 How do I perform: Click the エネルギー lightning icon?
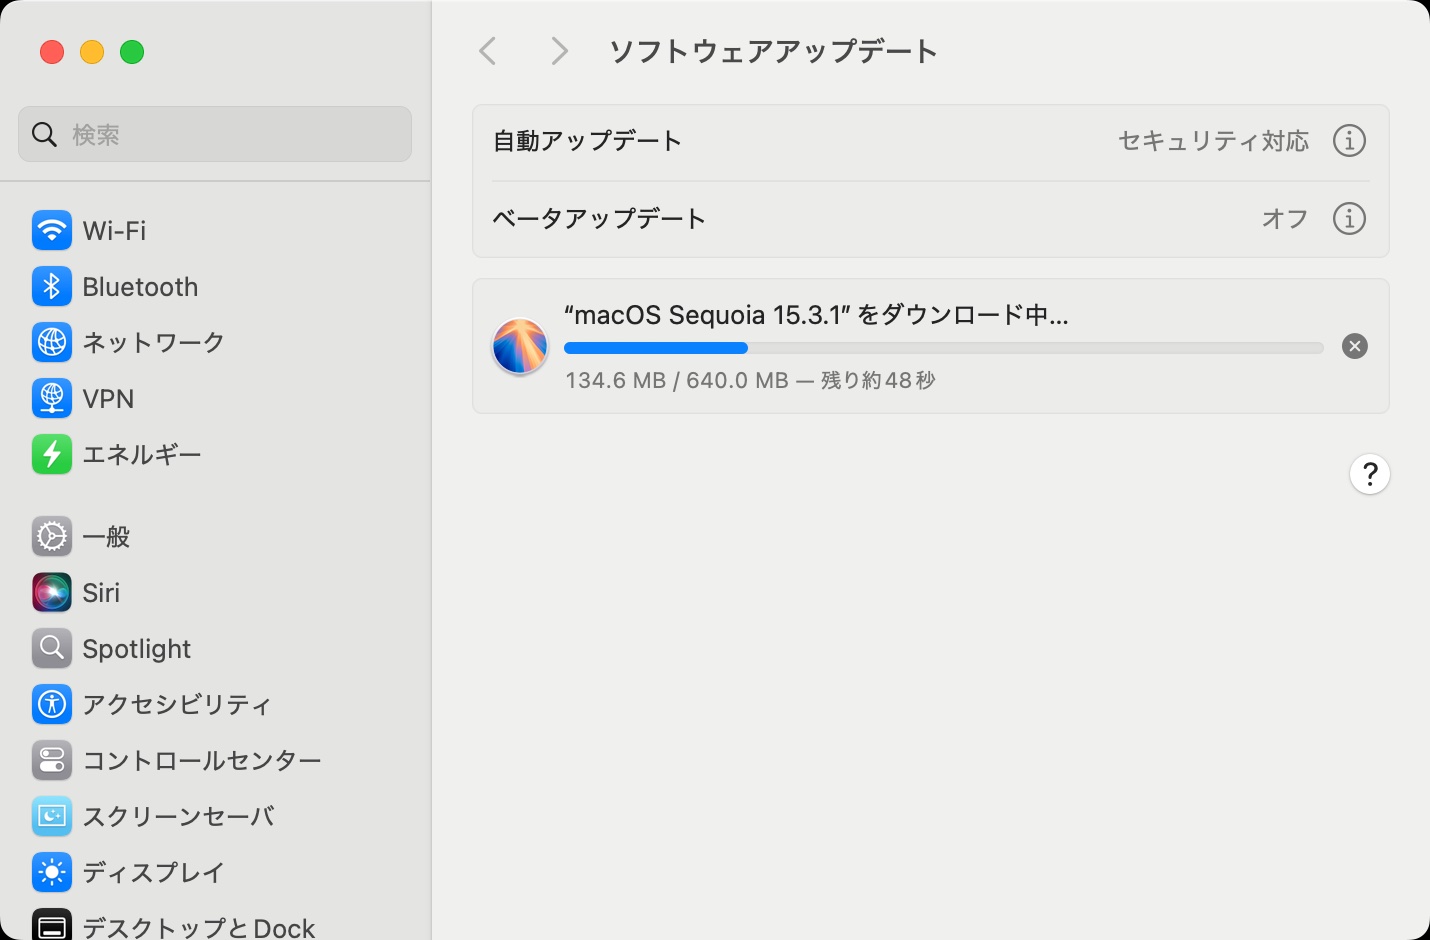point(52,455)
